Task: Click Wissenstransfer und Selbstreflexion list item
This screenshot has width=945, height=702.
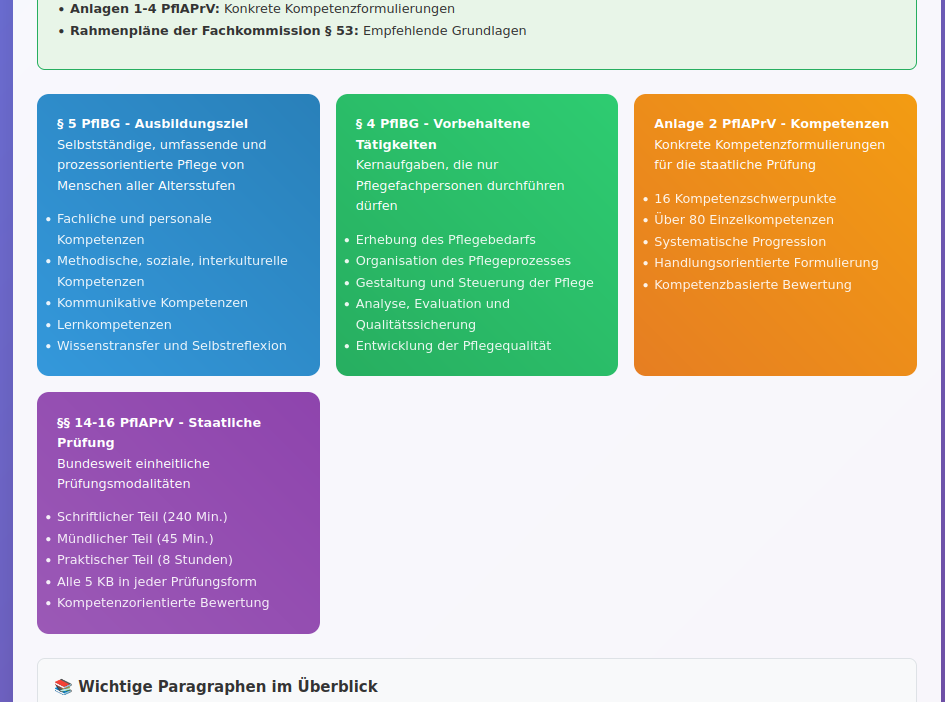Action: (x=171, y=346)
